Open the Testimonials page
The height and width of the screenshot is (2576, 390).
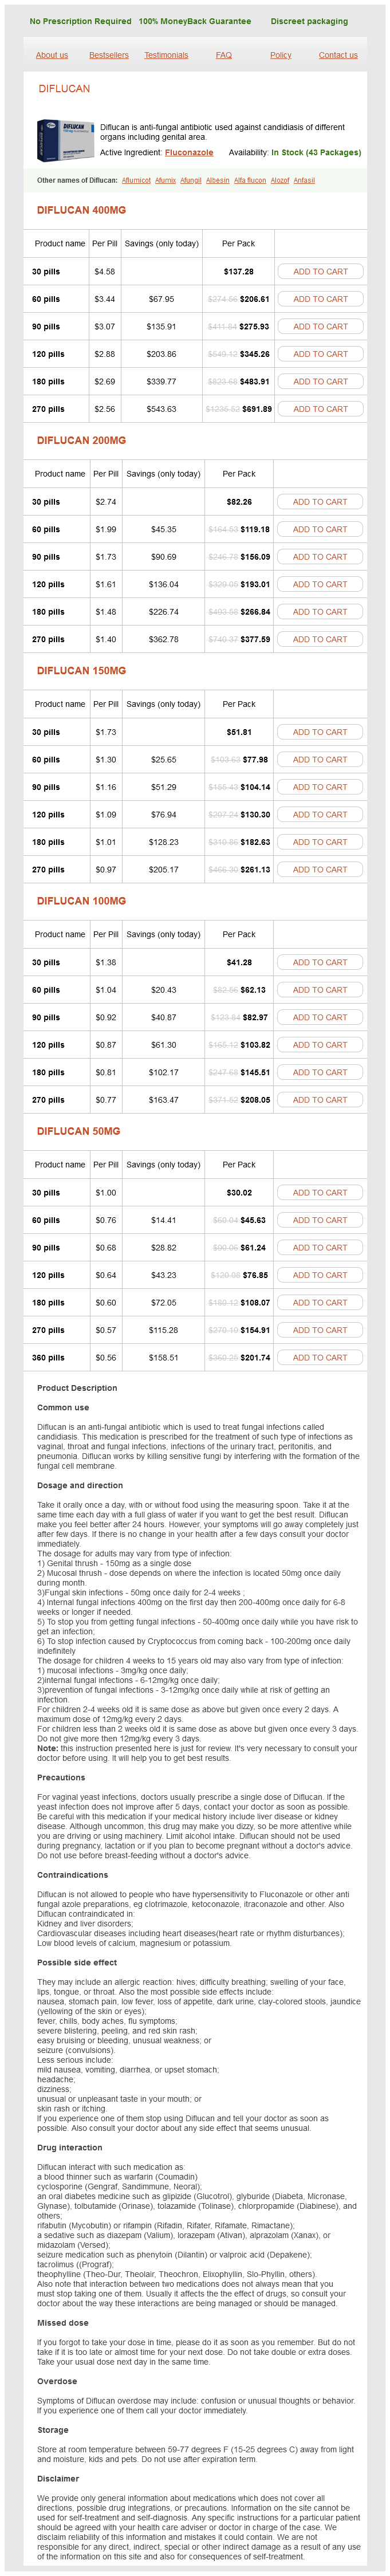click(166, 55)
